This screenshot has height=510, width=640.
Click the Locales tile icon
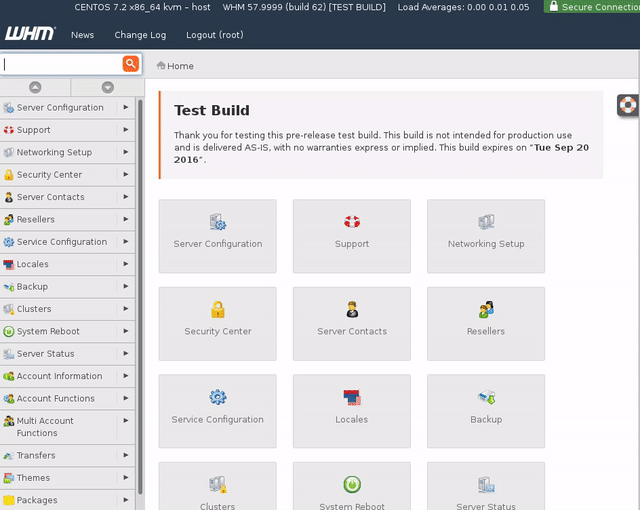coord(352,397)
